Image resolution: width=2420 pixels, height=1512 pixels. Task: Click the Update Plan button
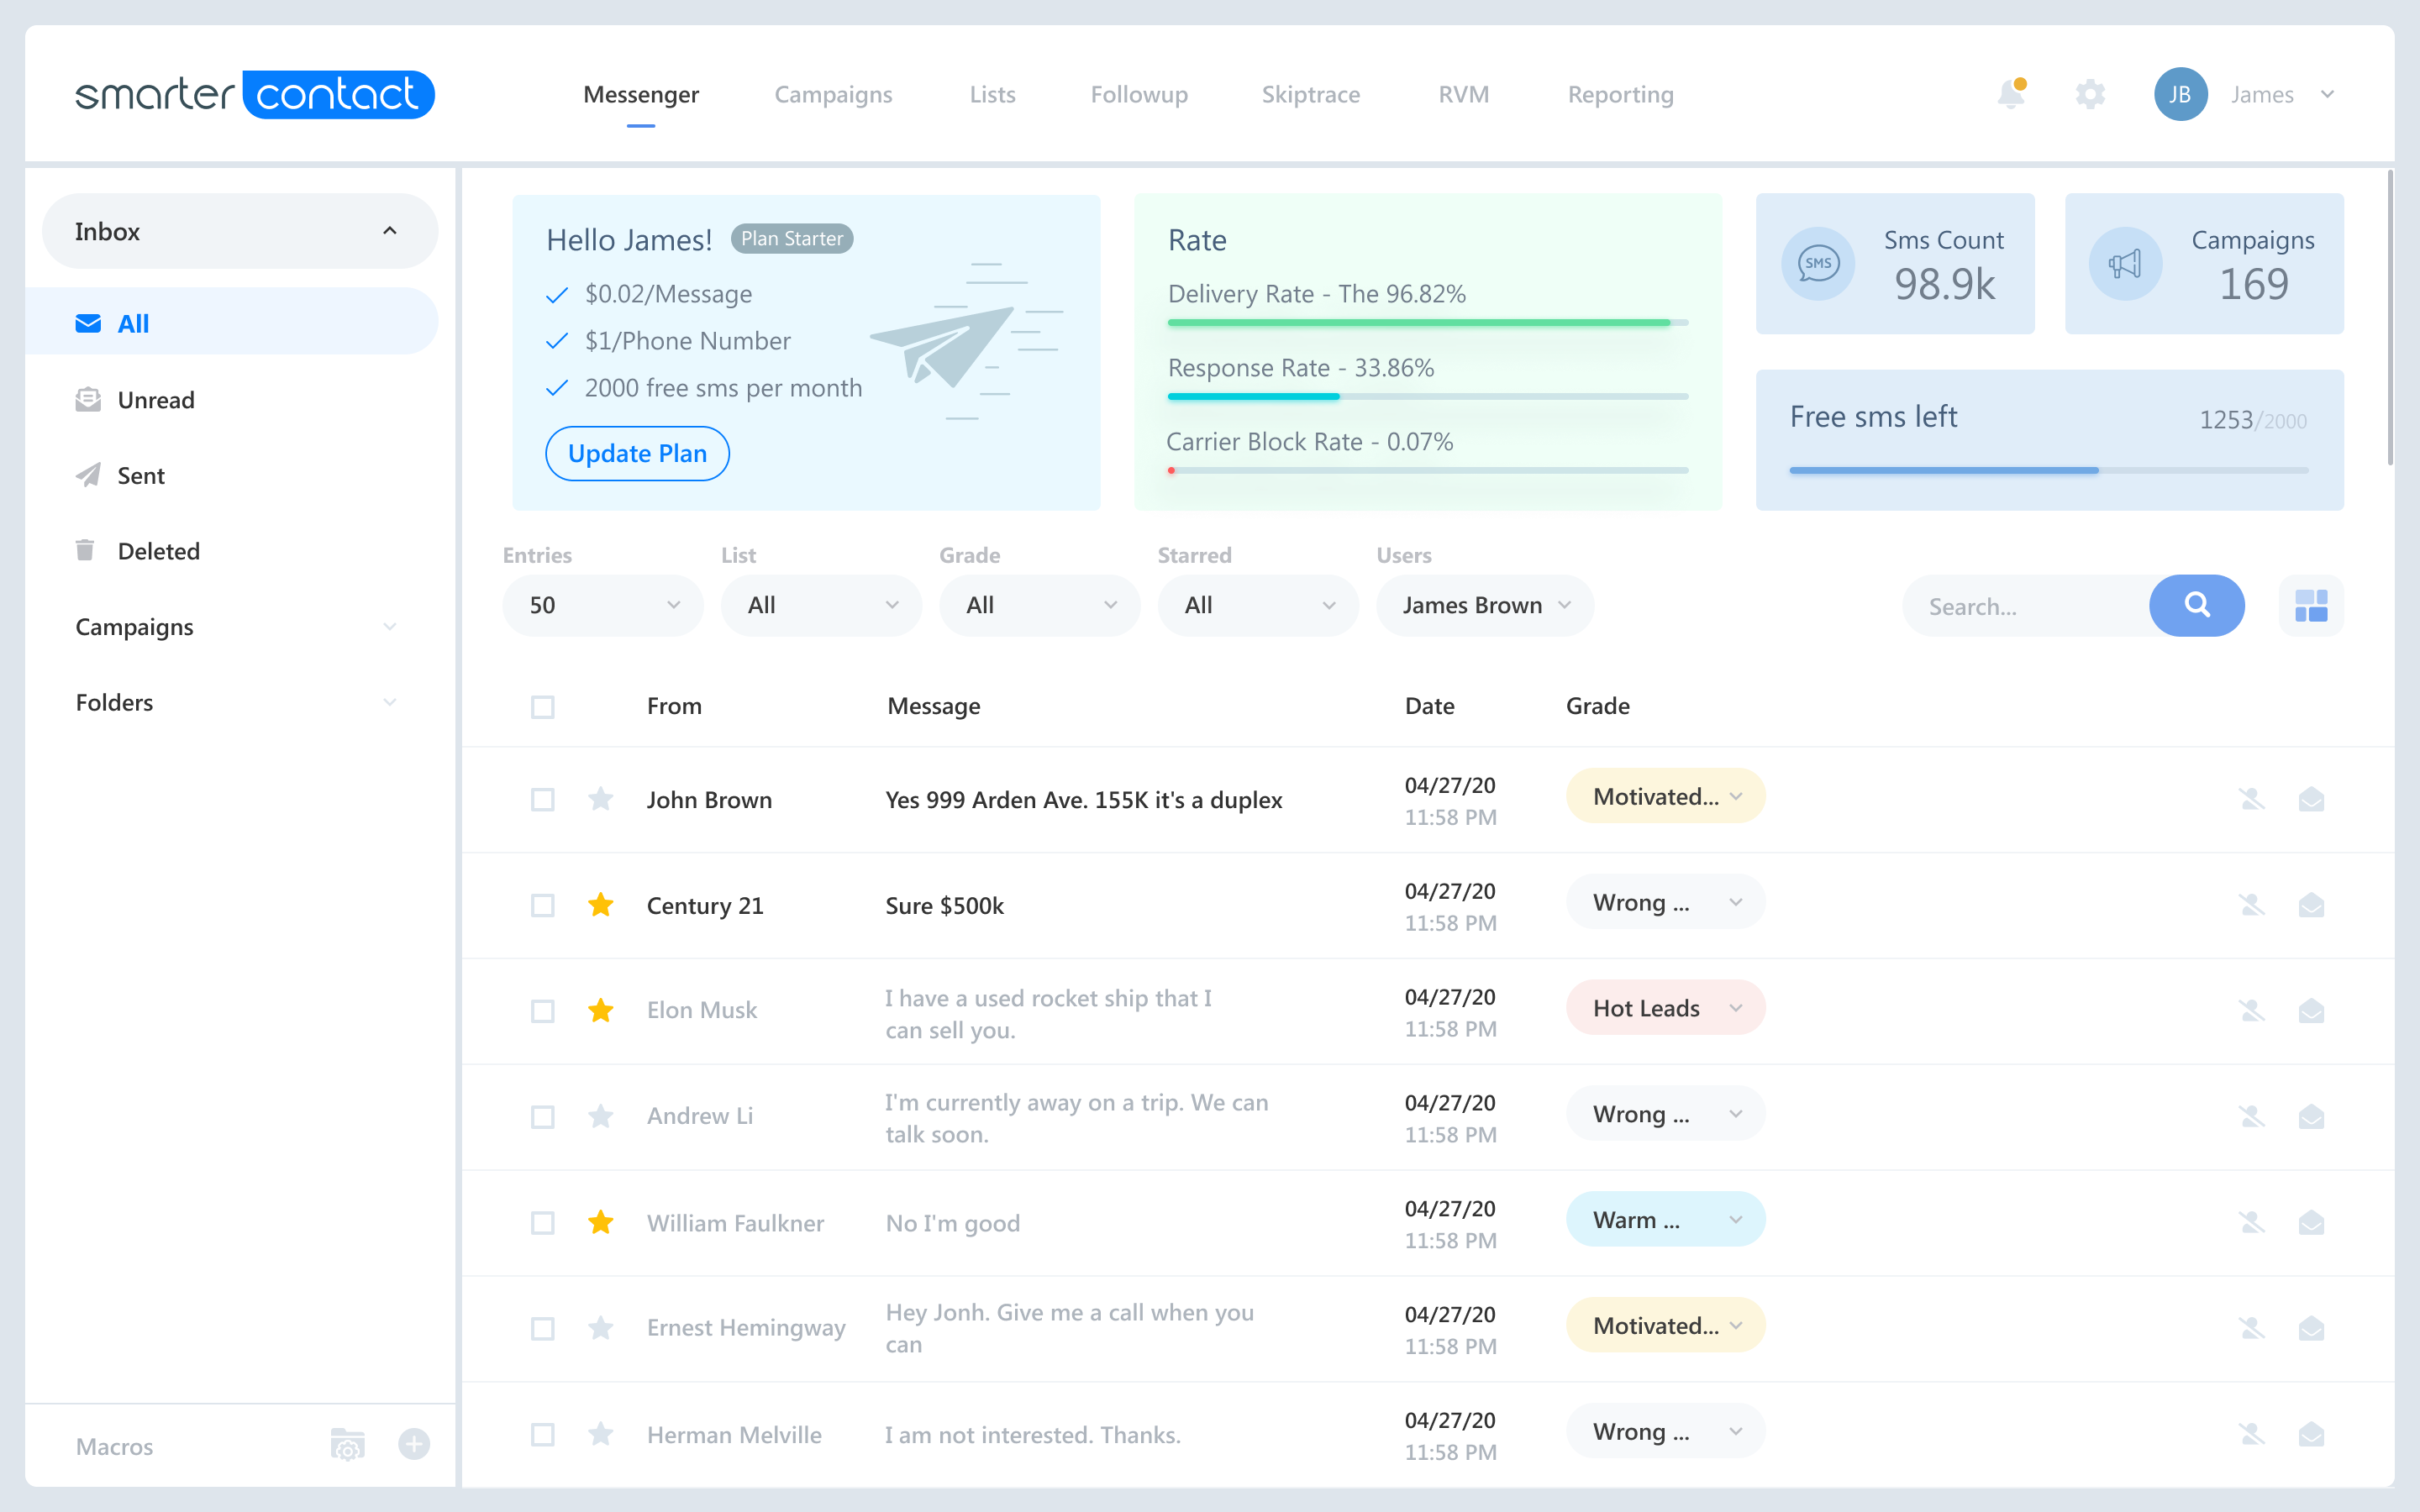click(637, 453)
